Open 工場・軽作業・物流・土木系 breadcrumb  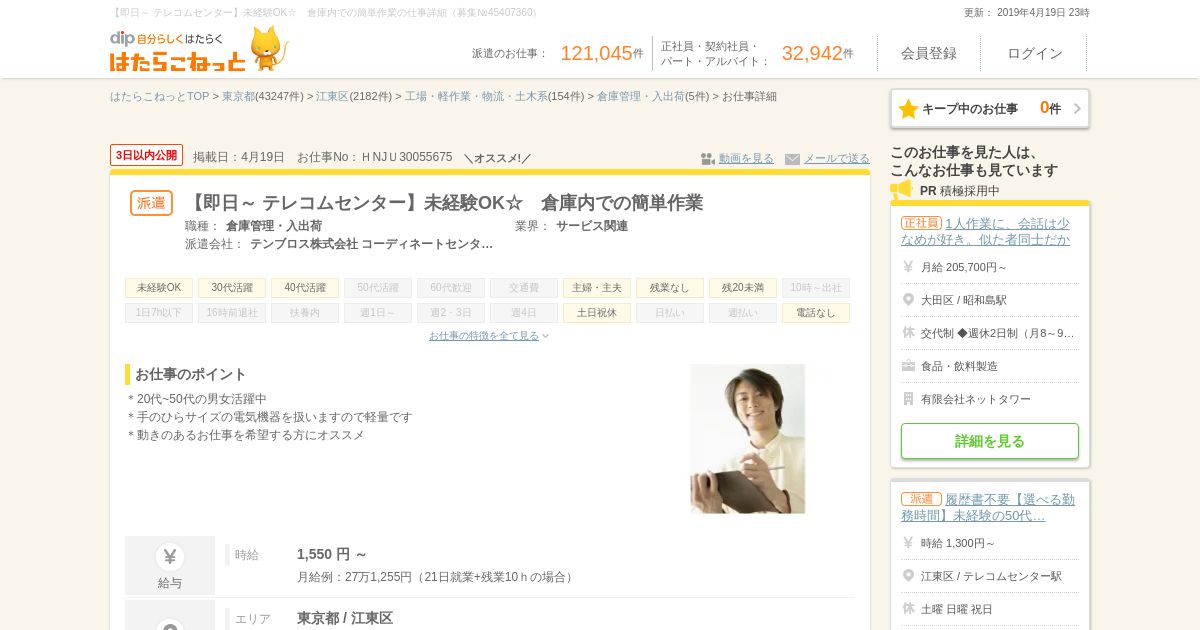[x=476, y=97]
